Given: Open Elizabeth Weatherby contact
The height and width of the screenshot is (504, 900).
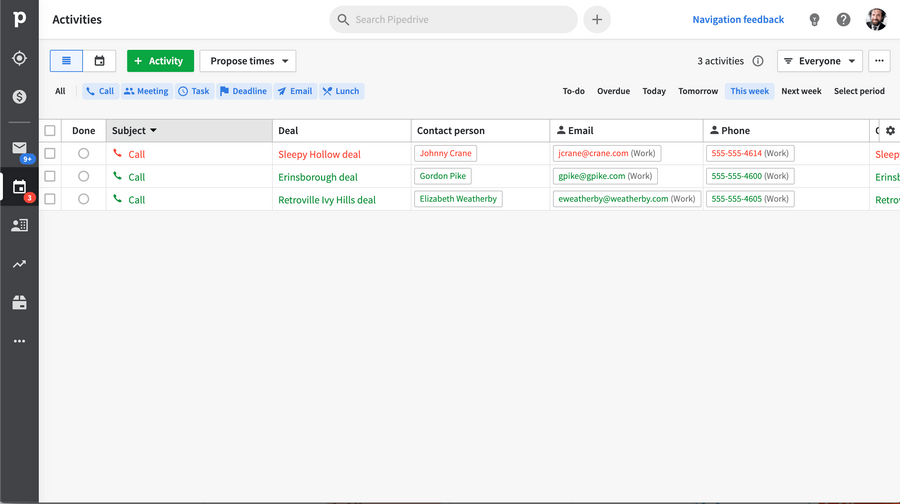Looking at the screenshot, I should pos(458,199).
